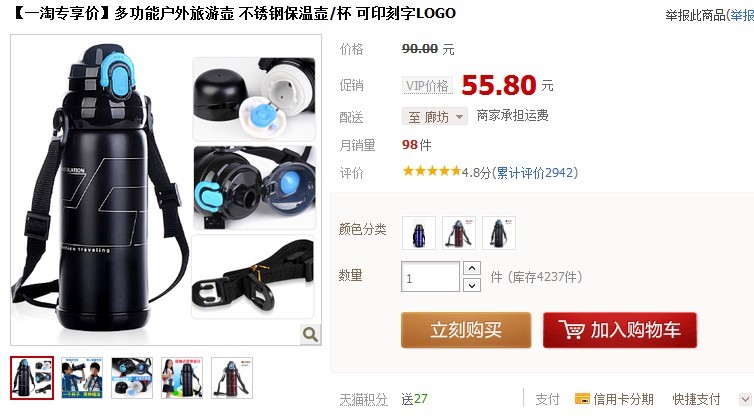Expand the payment options arrow at bottom right
Image resolution: width=754 pixels, height=416 pixels.
pyautogui.click(x=745, y=399)
